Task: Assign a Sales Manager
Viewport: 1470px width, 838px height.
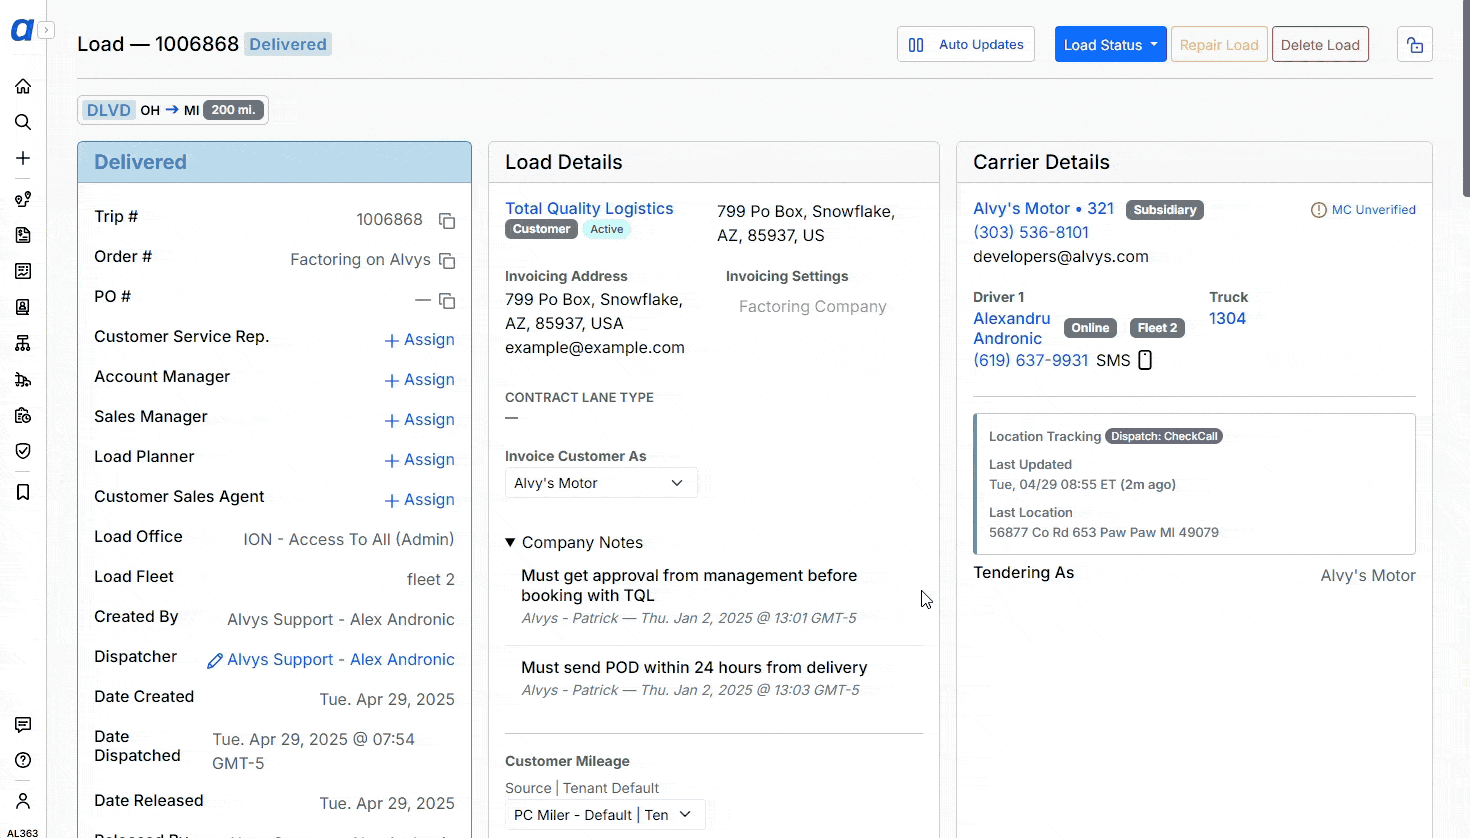Action: coord(420,420)
